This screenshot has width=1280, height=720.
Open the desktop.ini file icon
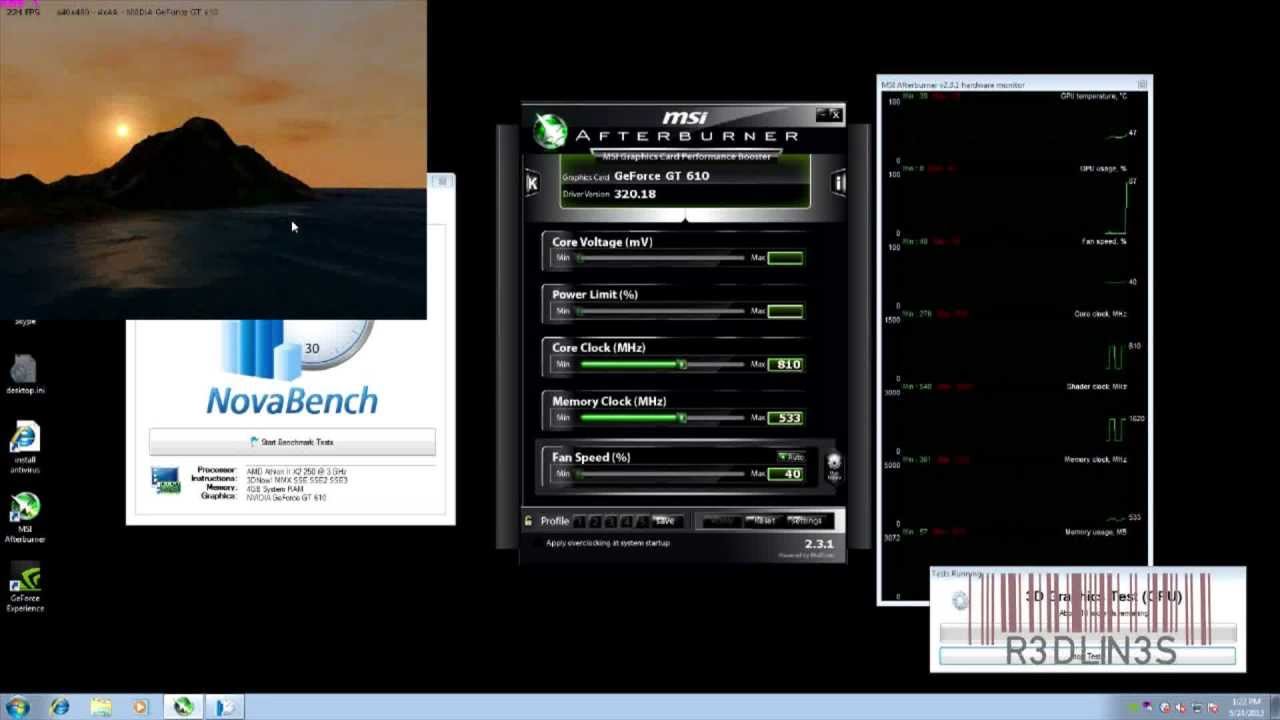pyautogui.click(x=25, y=375)
